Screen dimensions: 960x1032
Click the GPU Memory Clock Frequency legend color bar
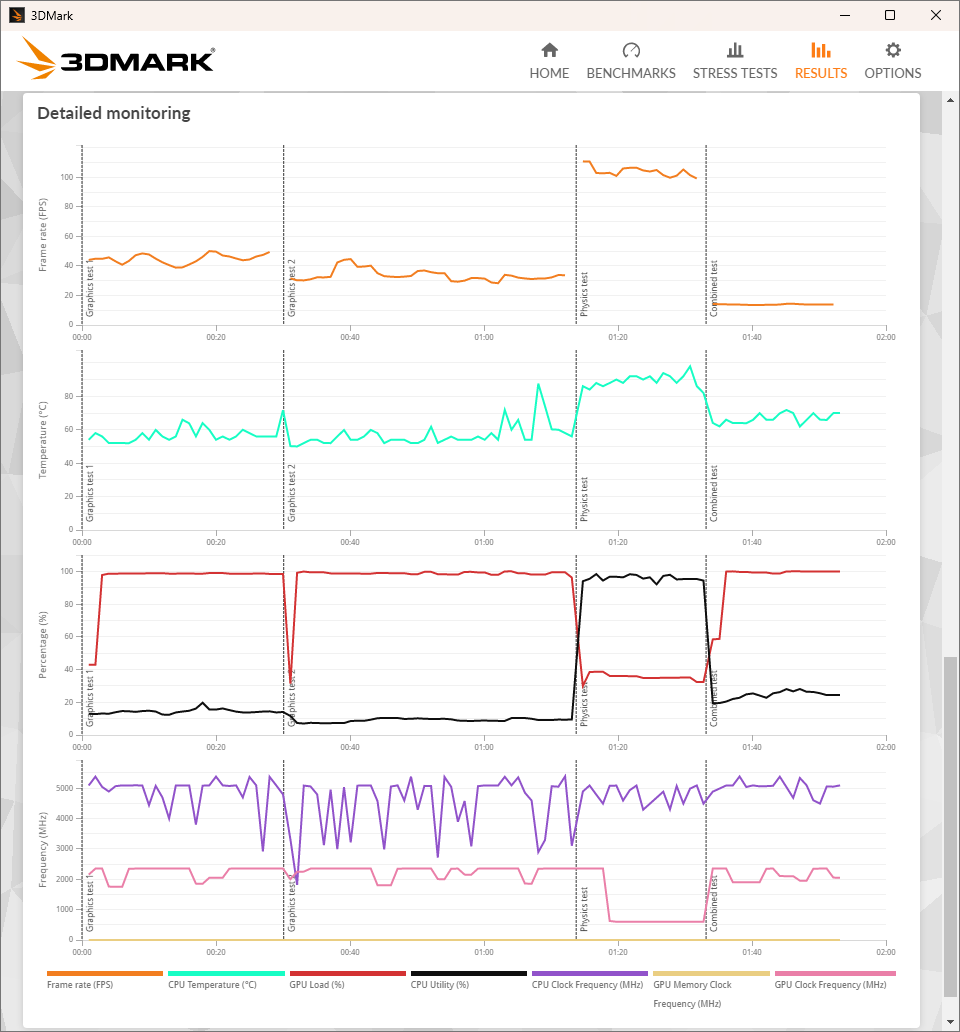point(711,973)
